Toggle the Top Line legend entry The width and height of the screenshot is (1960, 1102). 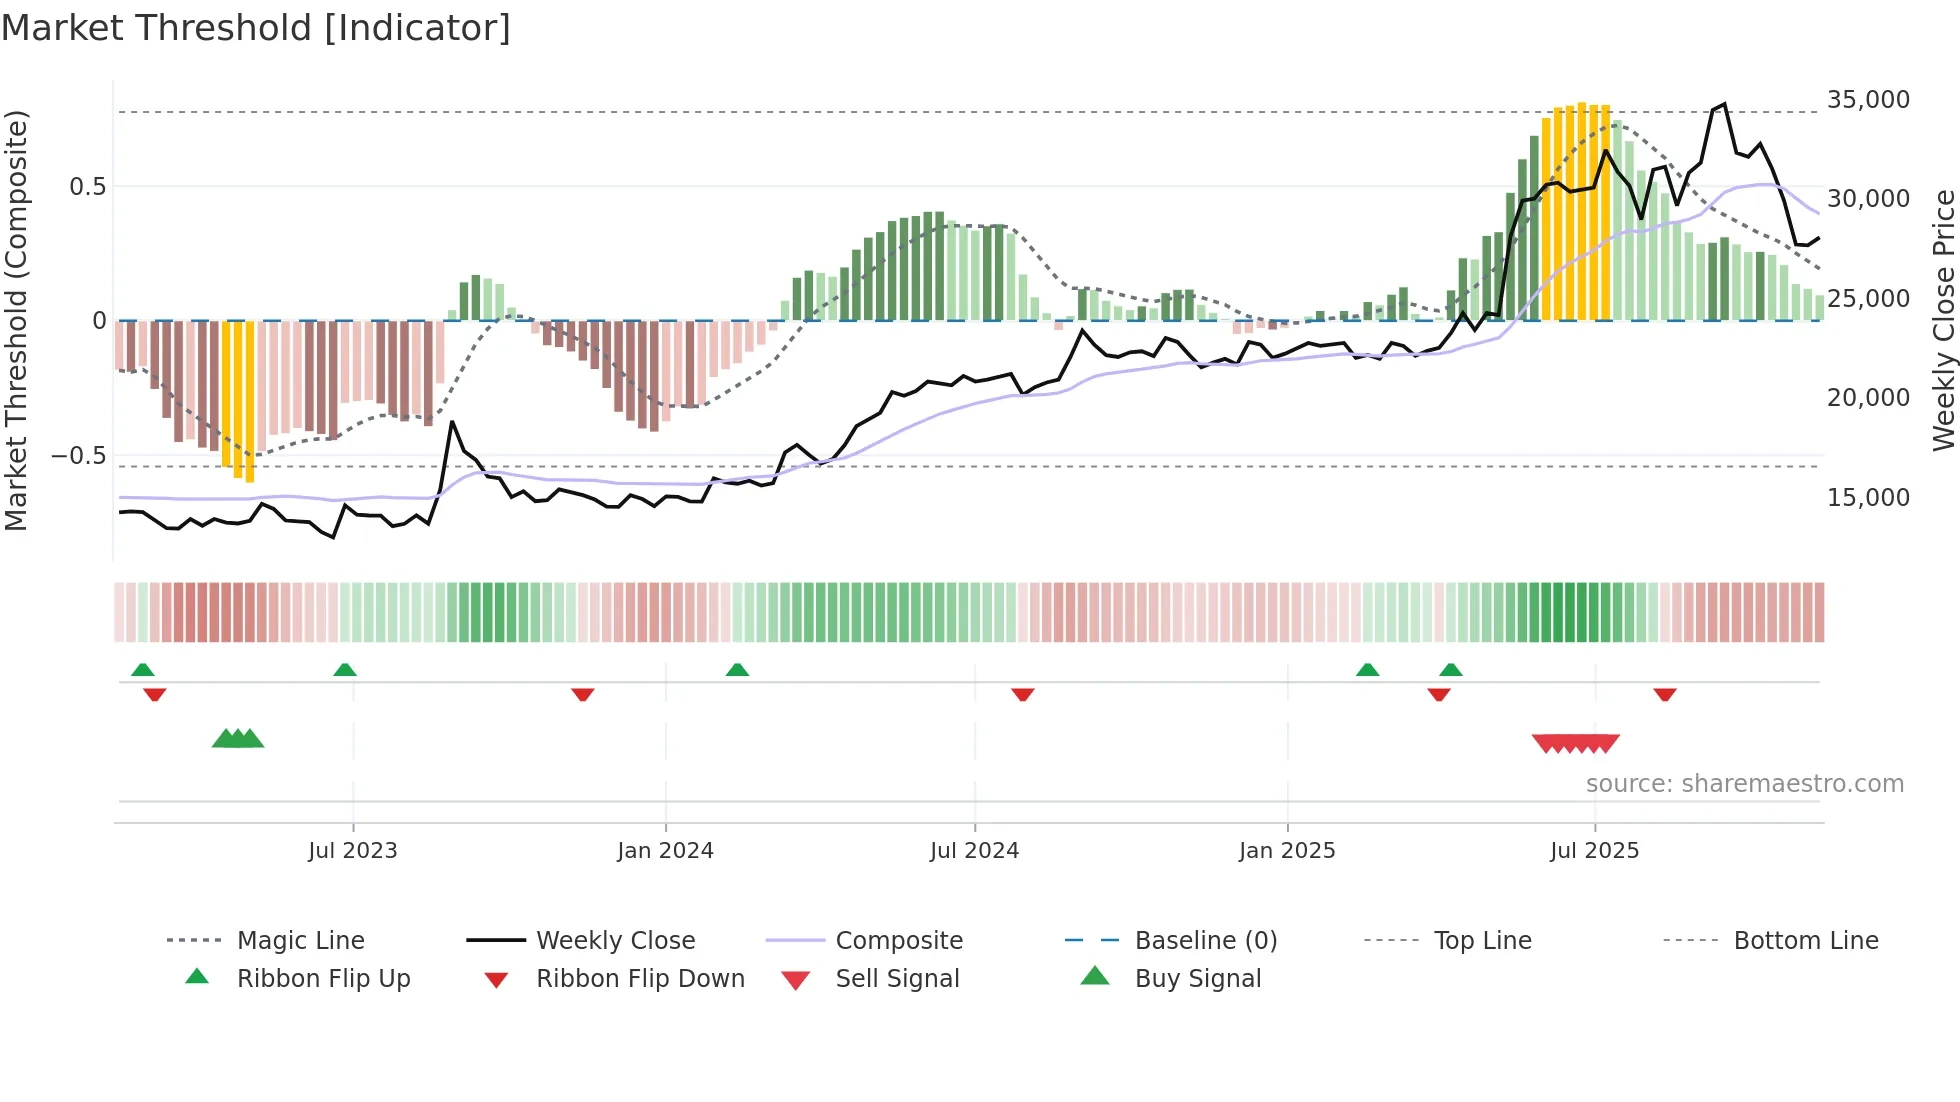coord(1482,940)
